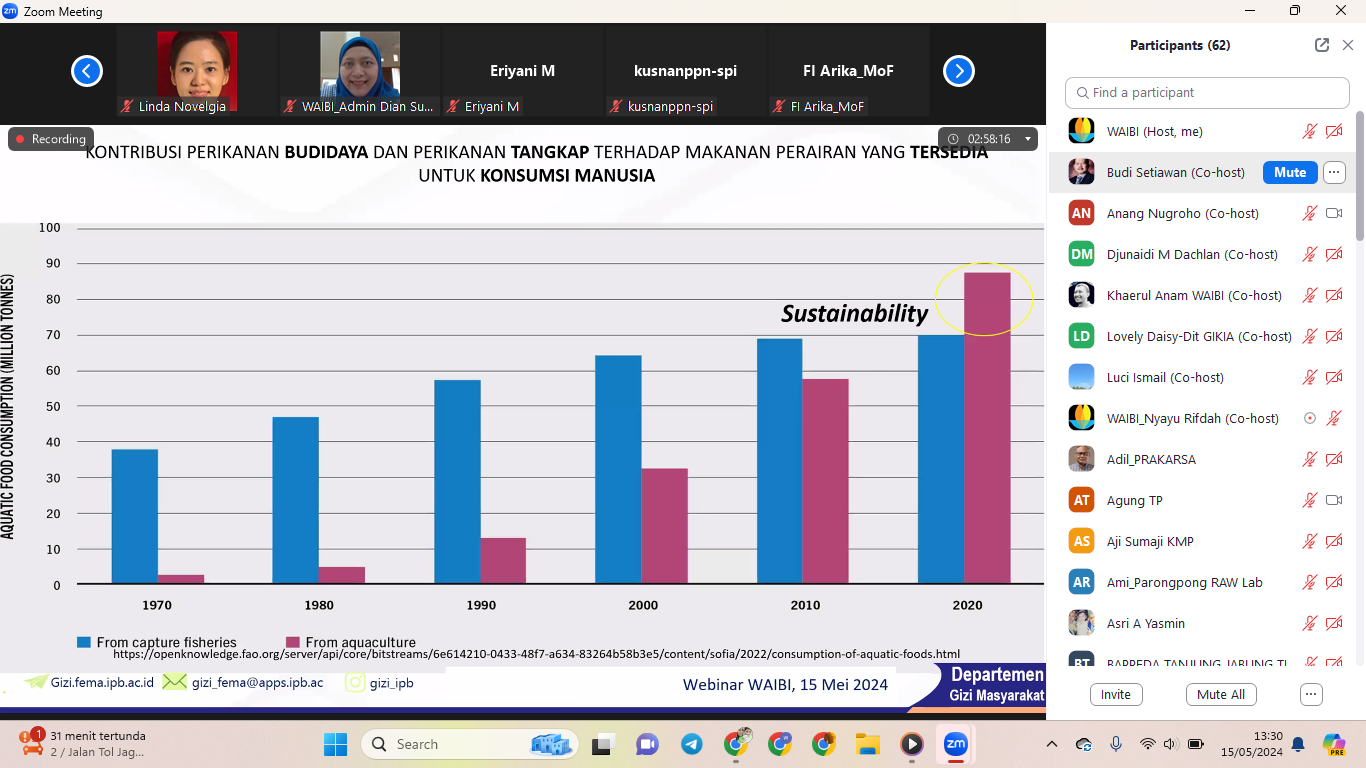This screenshot has width=1366, height=768.
Task: Toggle microphone for Agung TP
Action: pos(1309,500)
